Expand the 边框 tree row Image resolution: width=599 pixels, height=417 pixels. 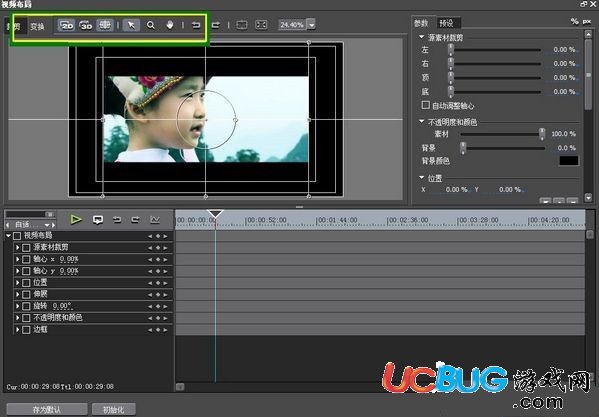click(x=17, y=330)
